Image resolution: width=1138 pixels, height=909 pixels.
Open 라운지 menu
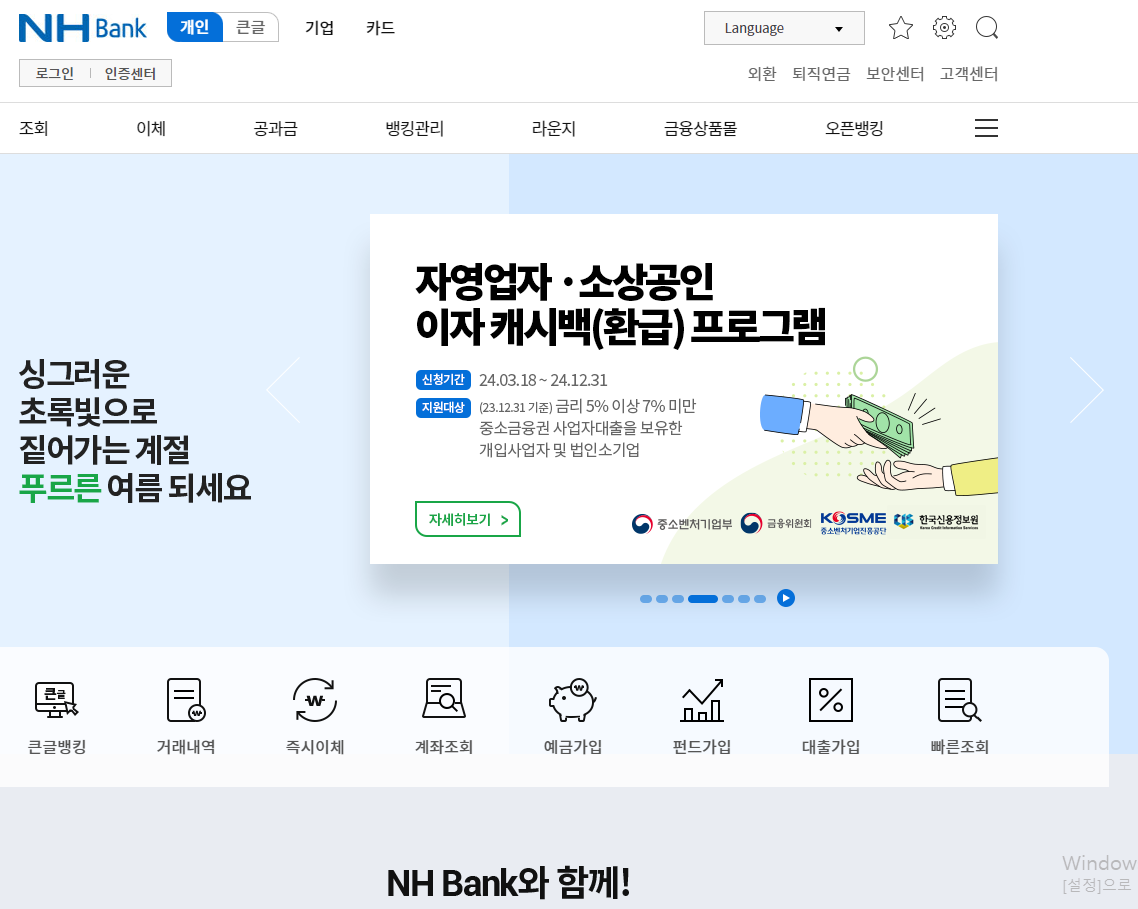(554, 129)
